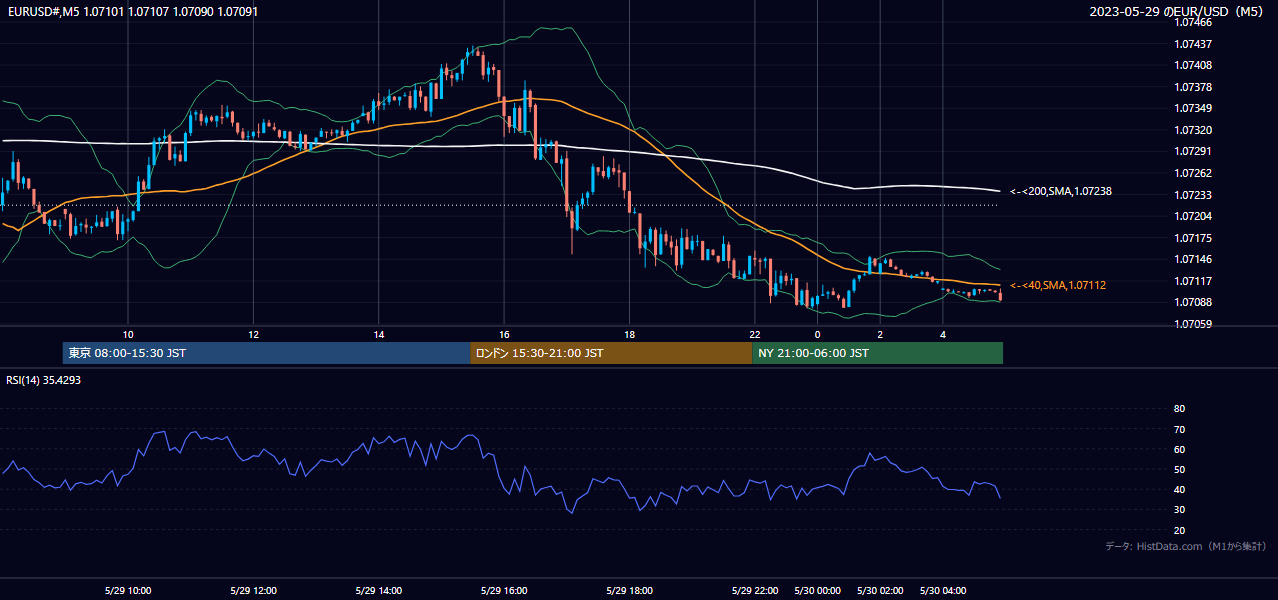Click the データ: HistData.com source credit
Viewport: 1278px width, 600px height.
(1186, 546)
